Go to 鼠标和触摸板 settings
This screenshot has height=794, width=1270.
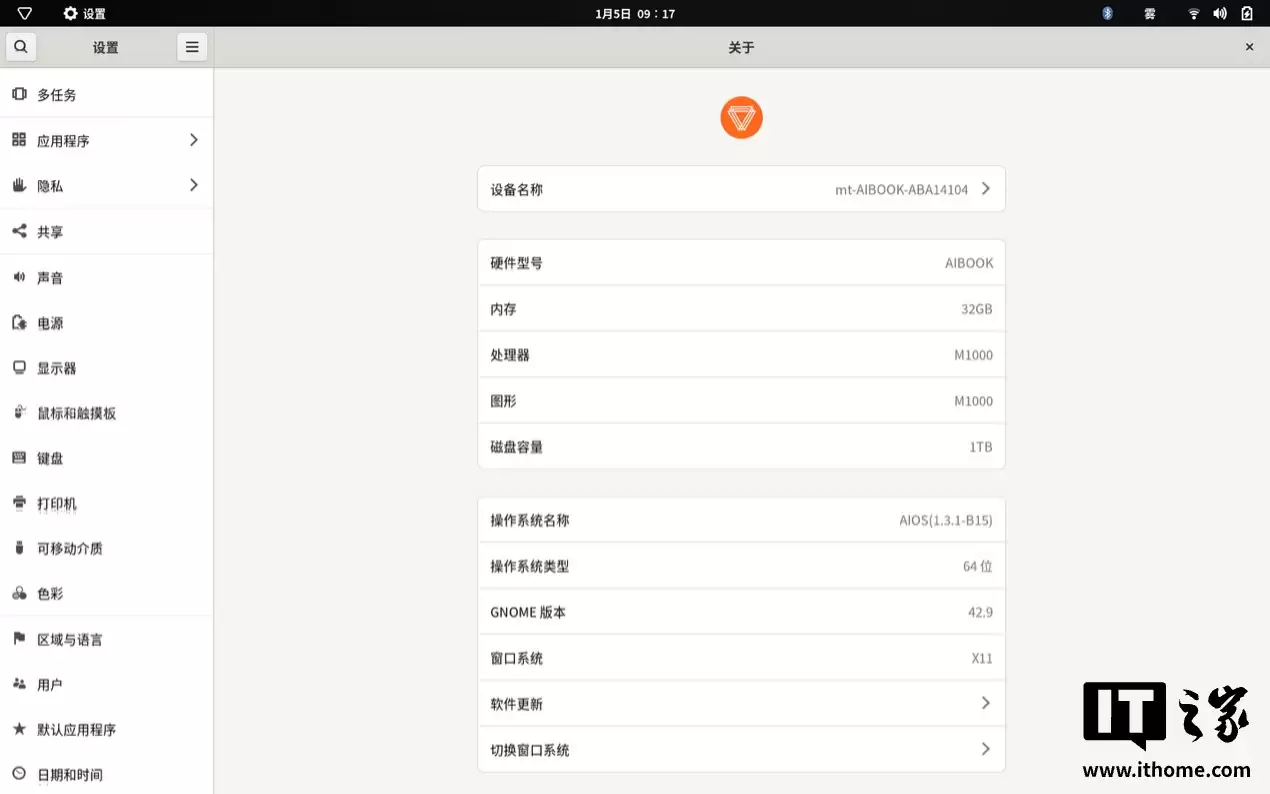click(77, 413)
